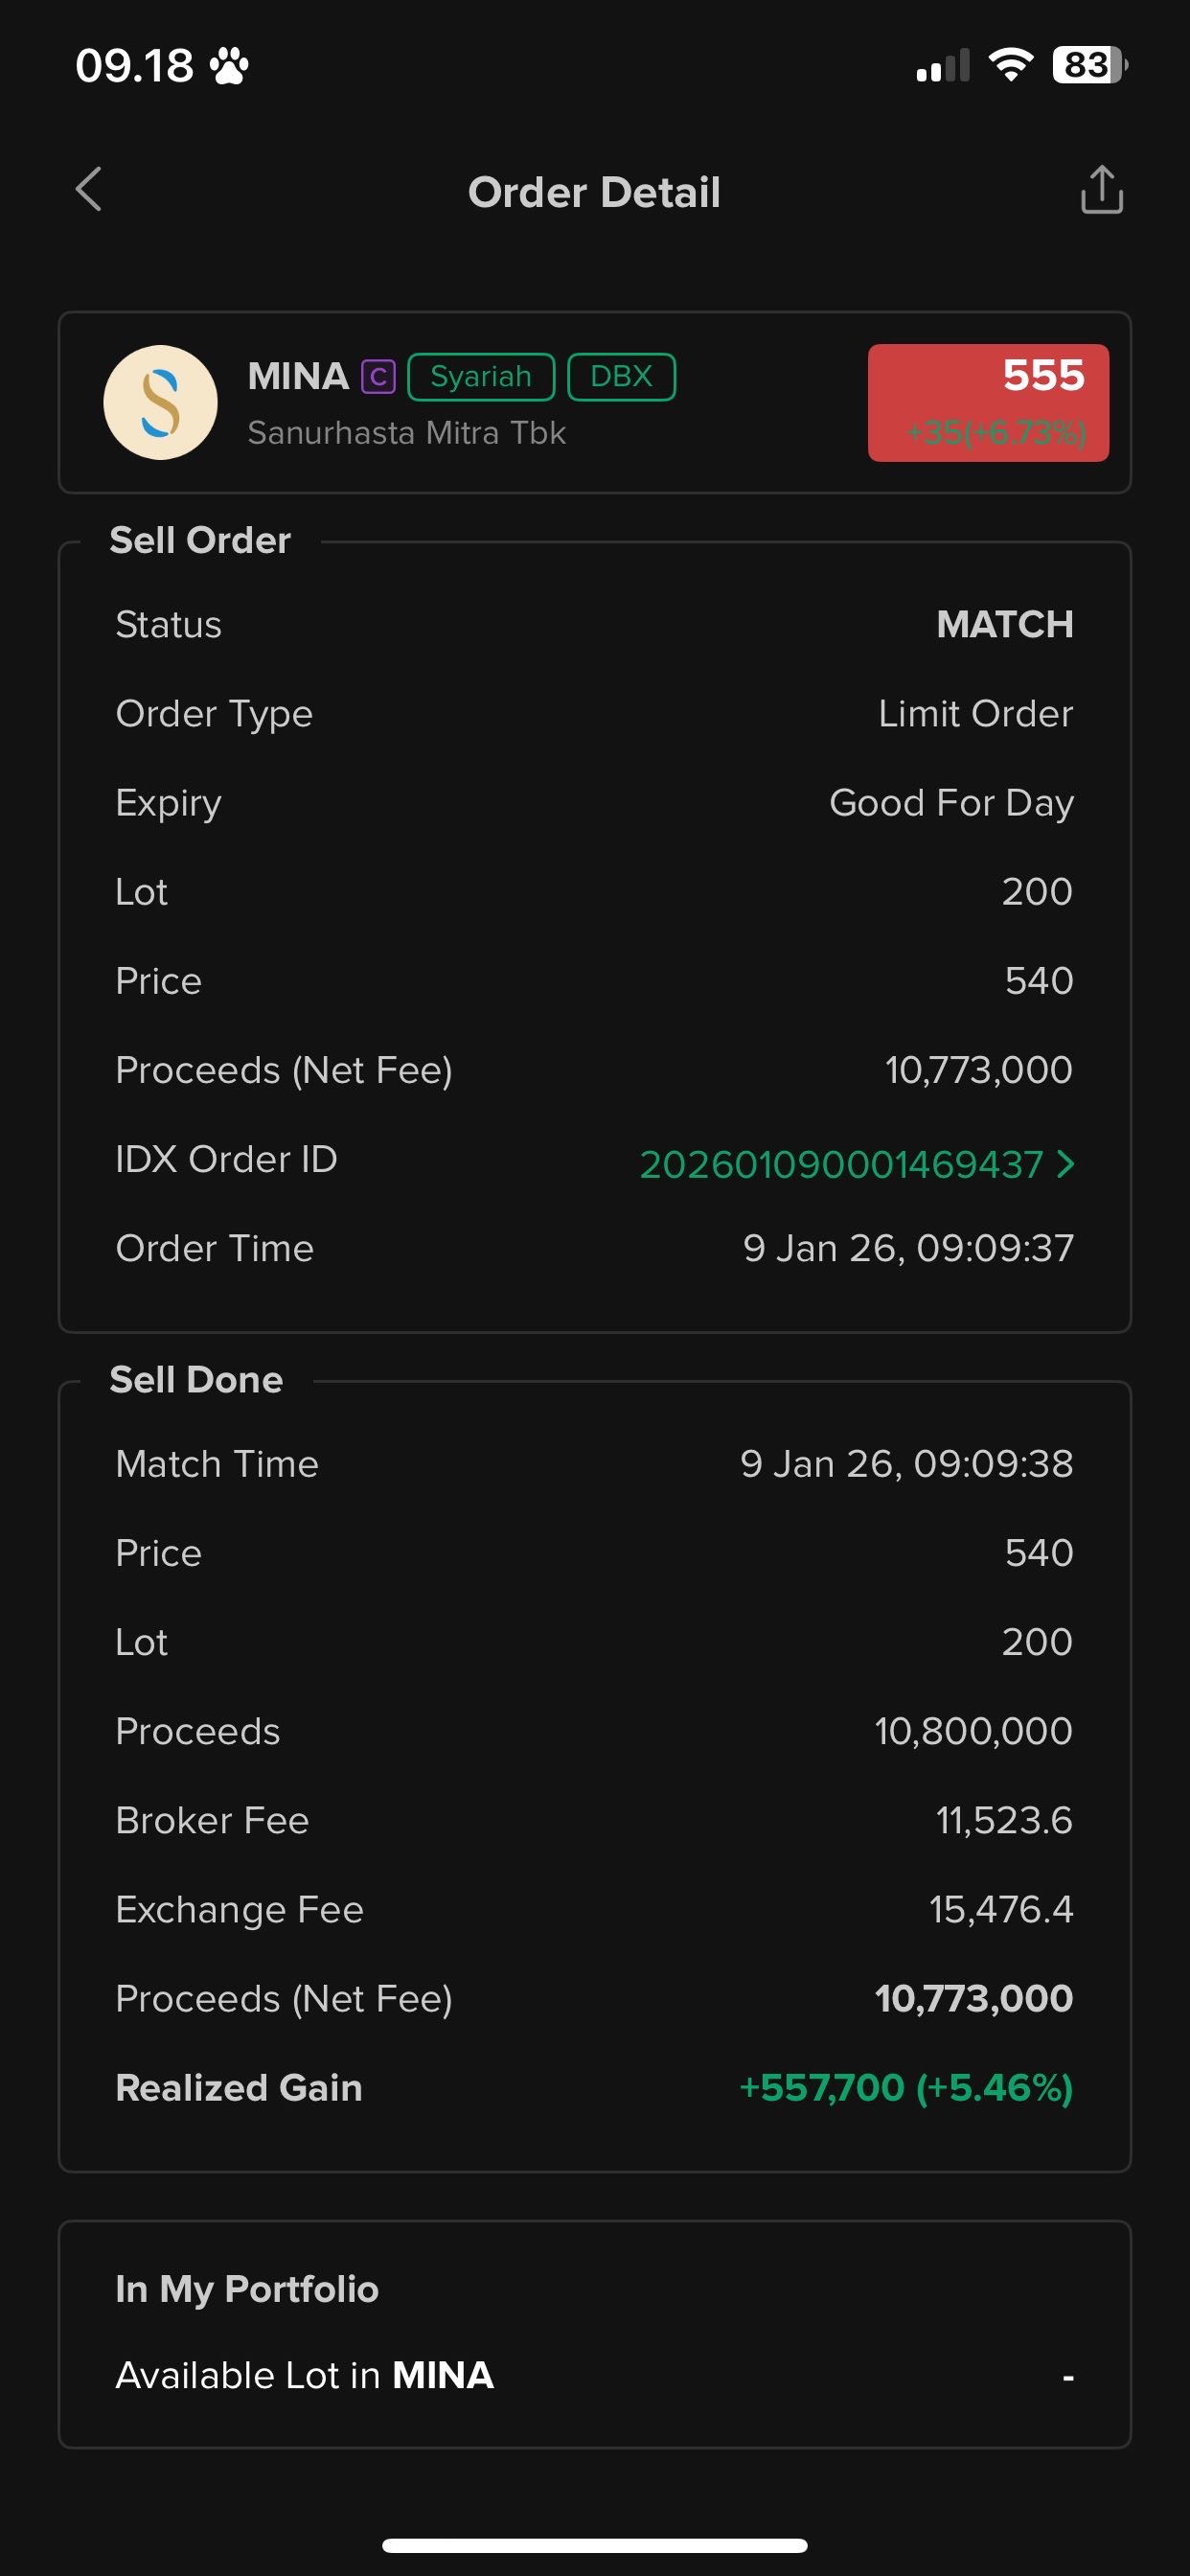
Task: Expand the IDX Order ID chevron
Action: point(1066,1163)
